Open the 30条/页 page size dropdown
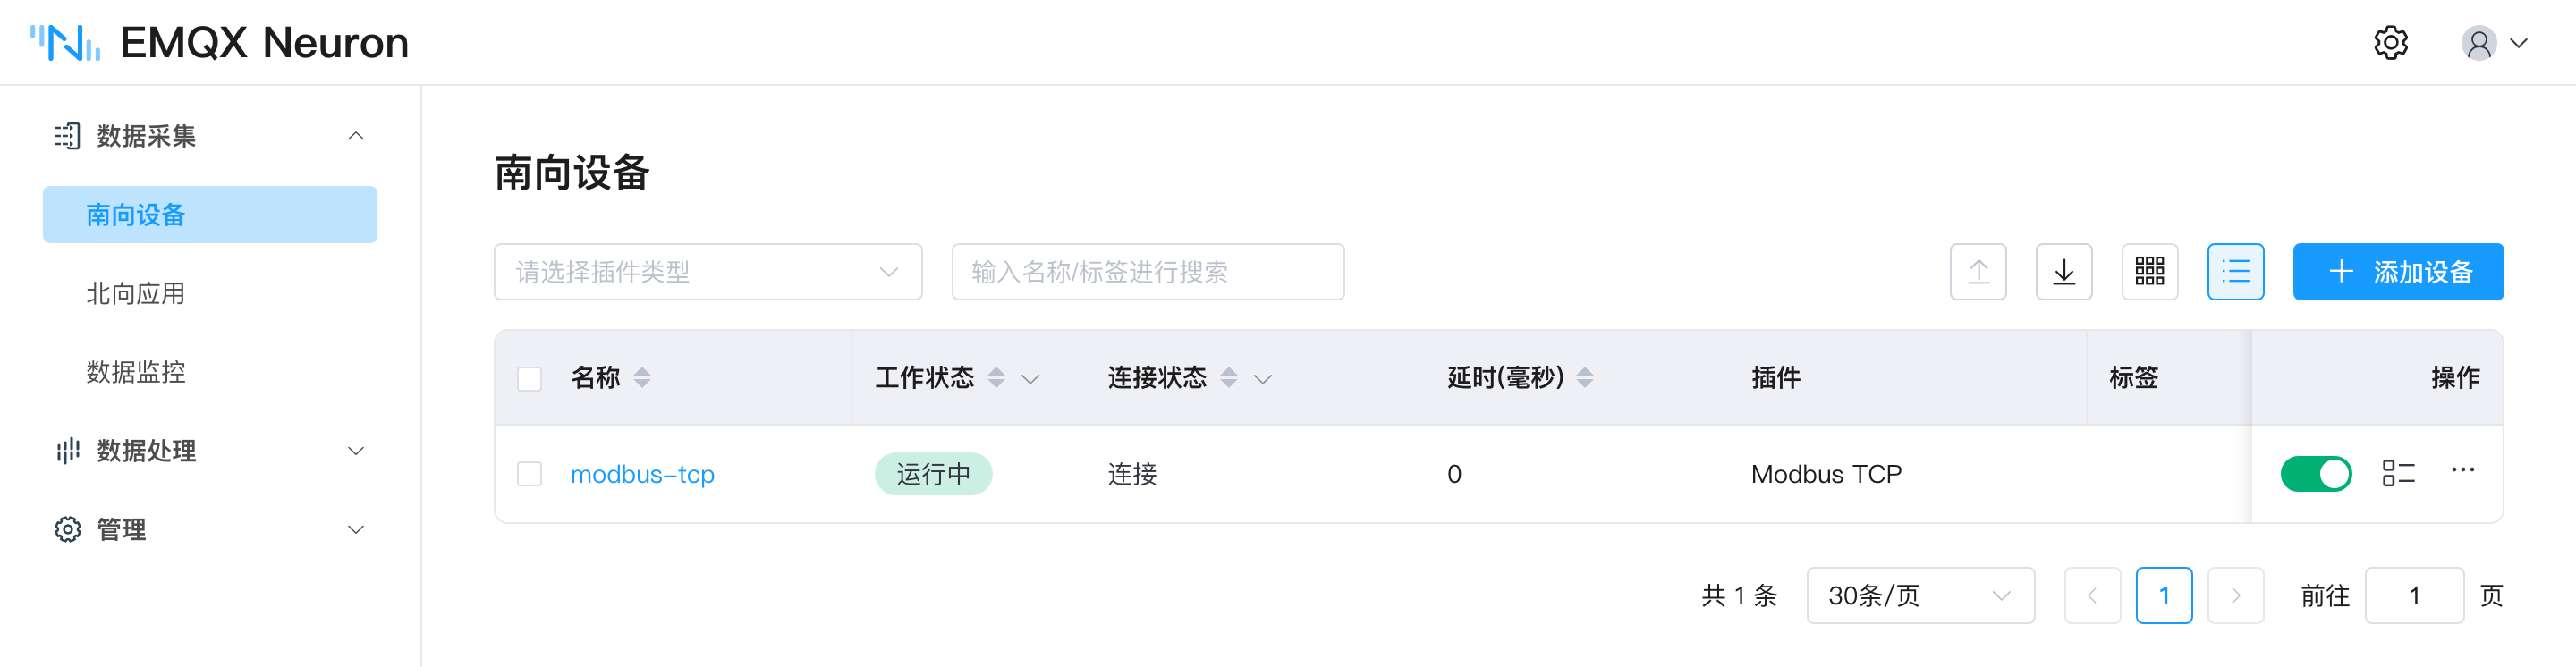2576x667 pixels. pyautogui.click(x=1920, y=596)
